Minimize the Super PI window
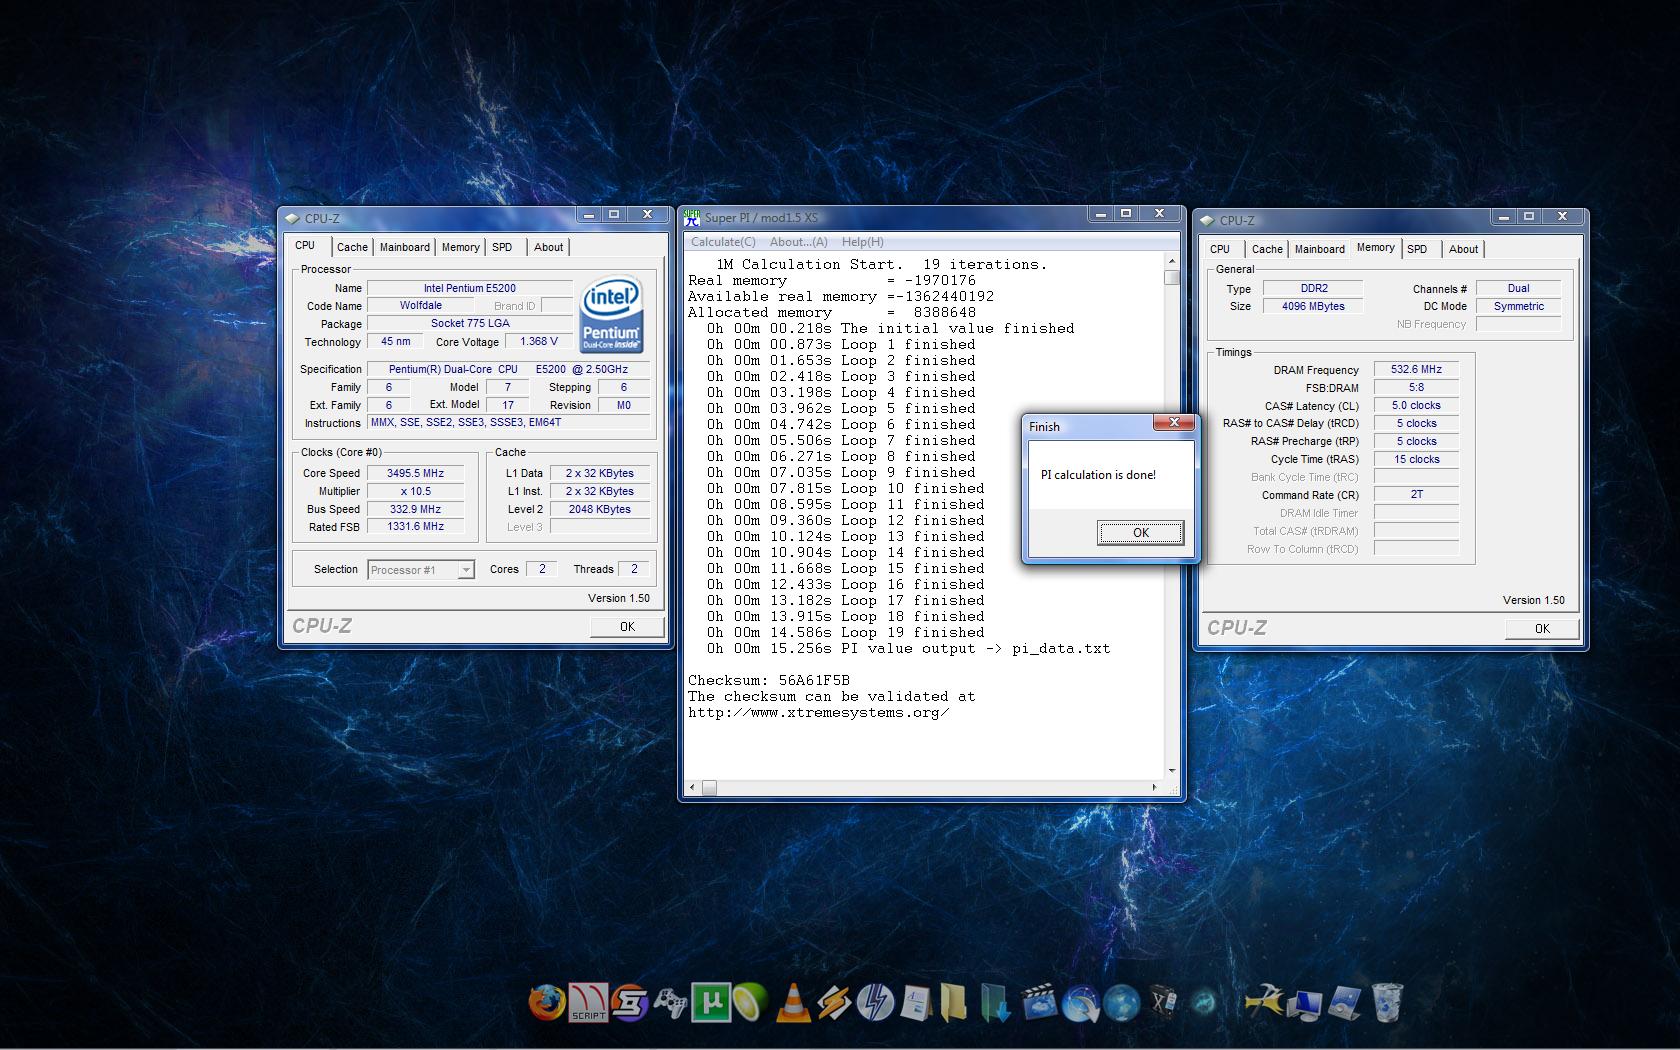The width and height of the screenshot is (1680, 1050). [x=1101, y=214]
